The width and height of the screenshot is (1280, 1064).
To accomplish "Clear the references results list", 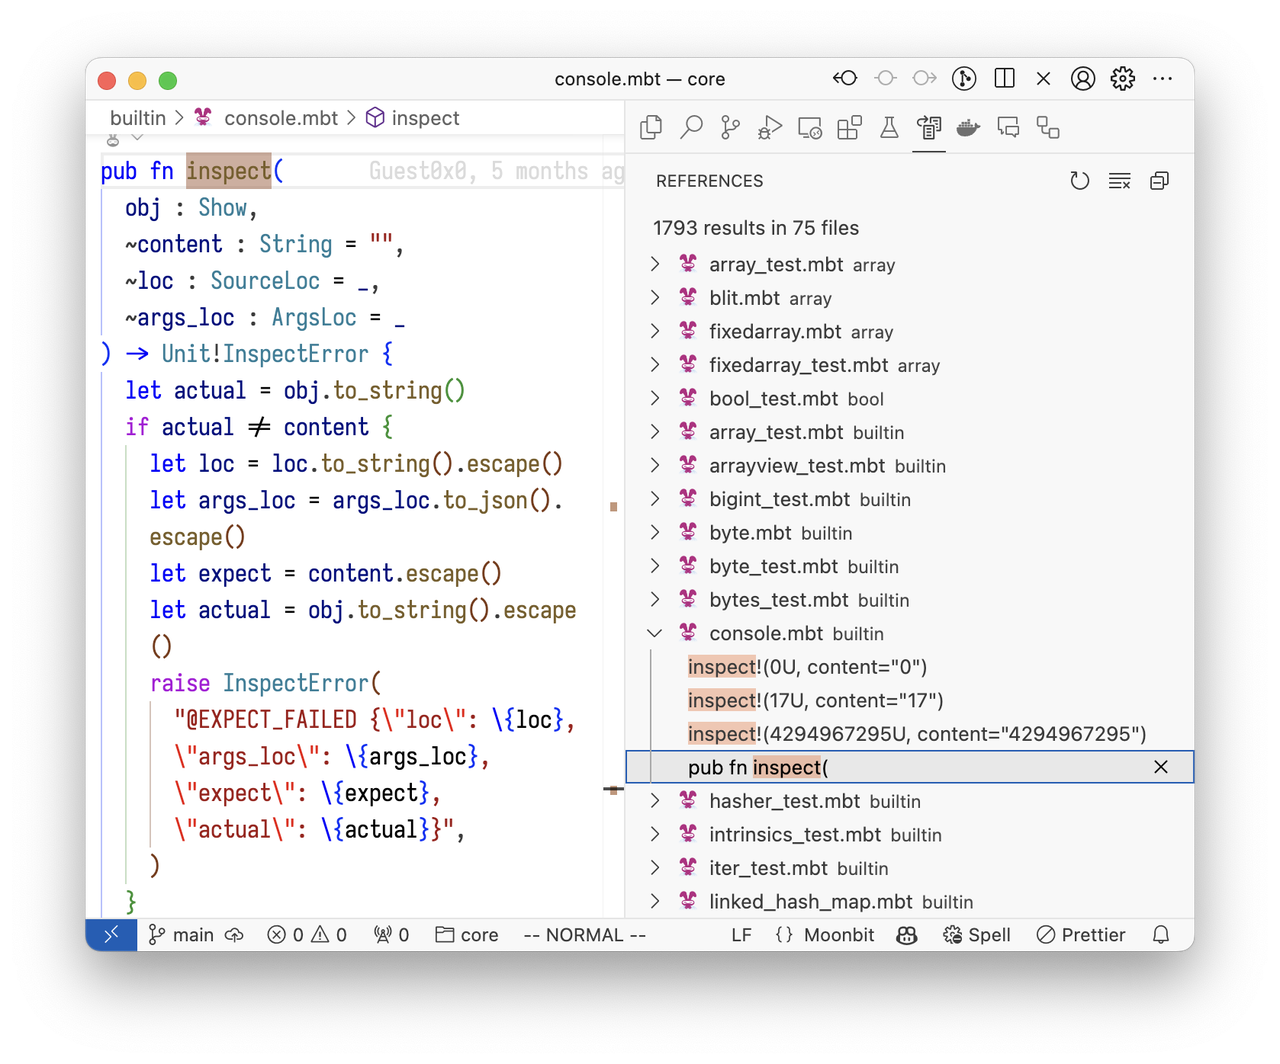I will (x=1119, y=181).
